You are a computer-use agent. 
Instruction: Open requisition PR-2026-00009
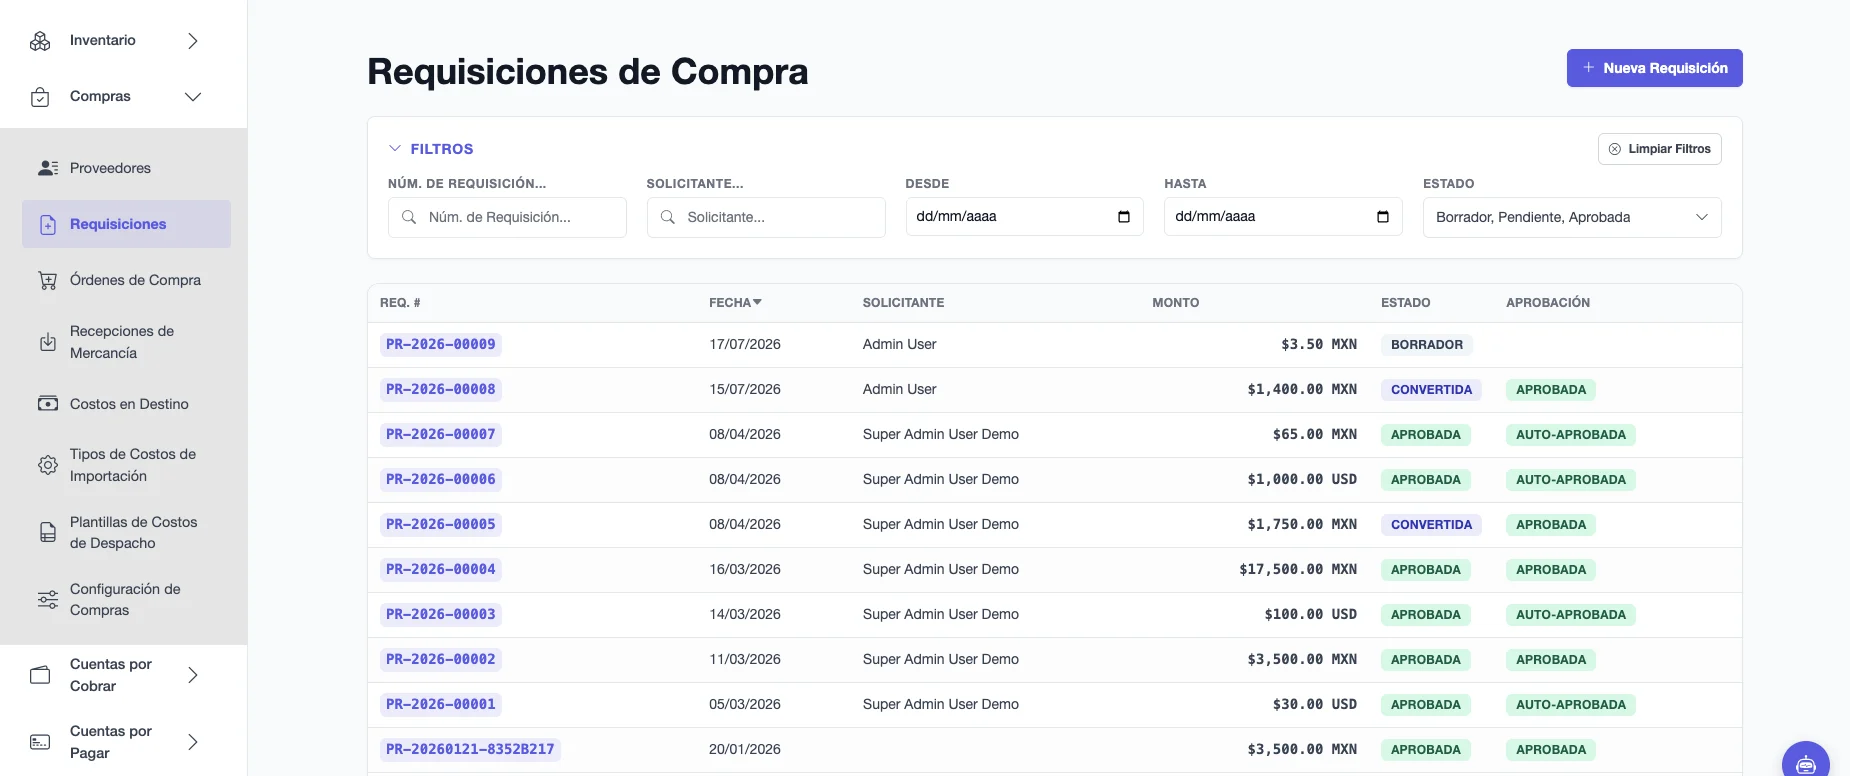(x=441, y=345)
